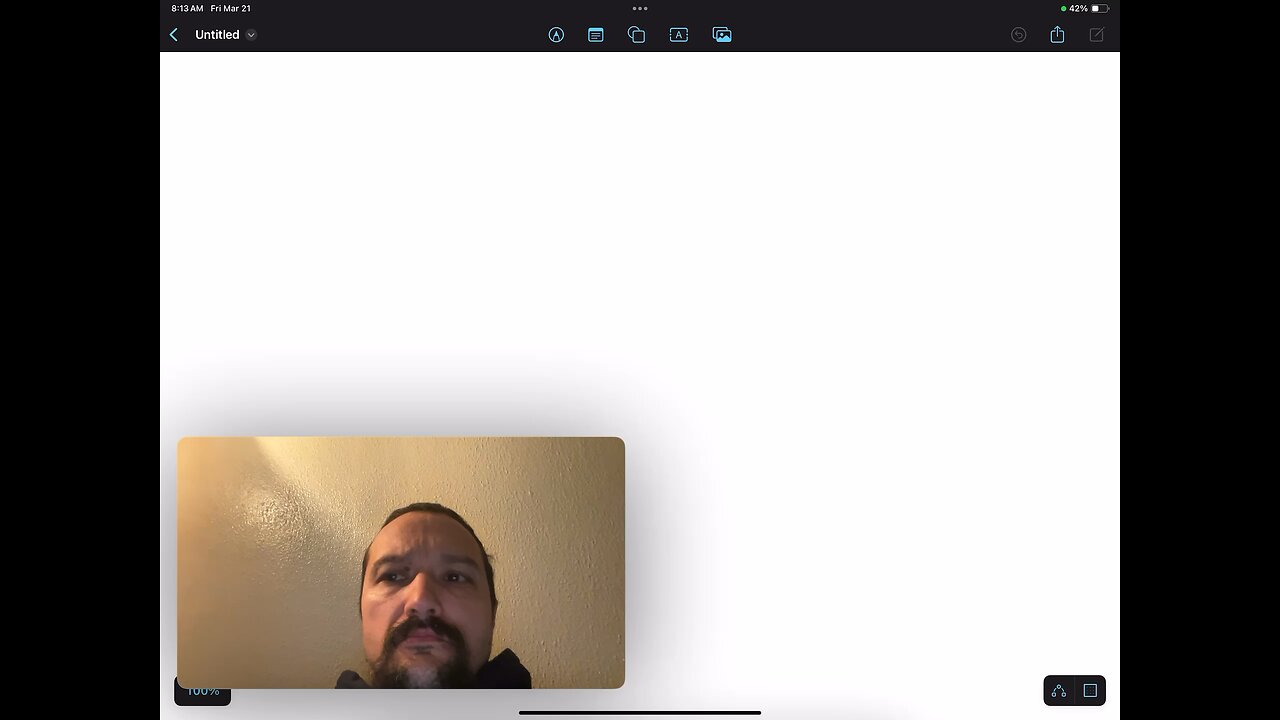Tap the time "8:13 AM"

pos(187,8)
